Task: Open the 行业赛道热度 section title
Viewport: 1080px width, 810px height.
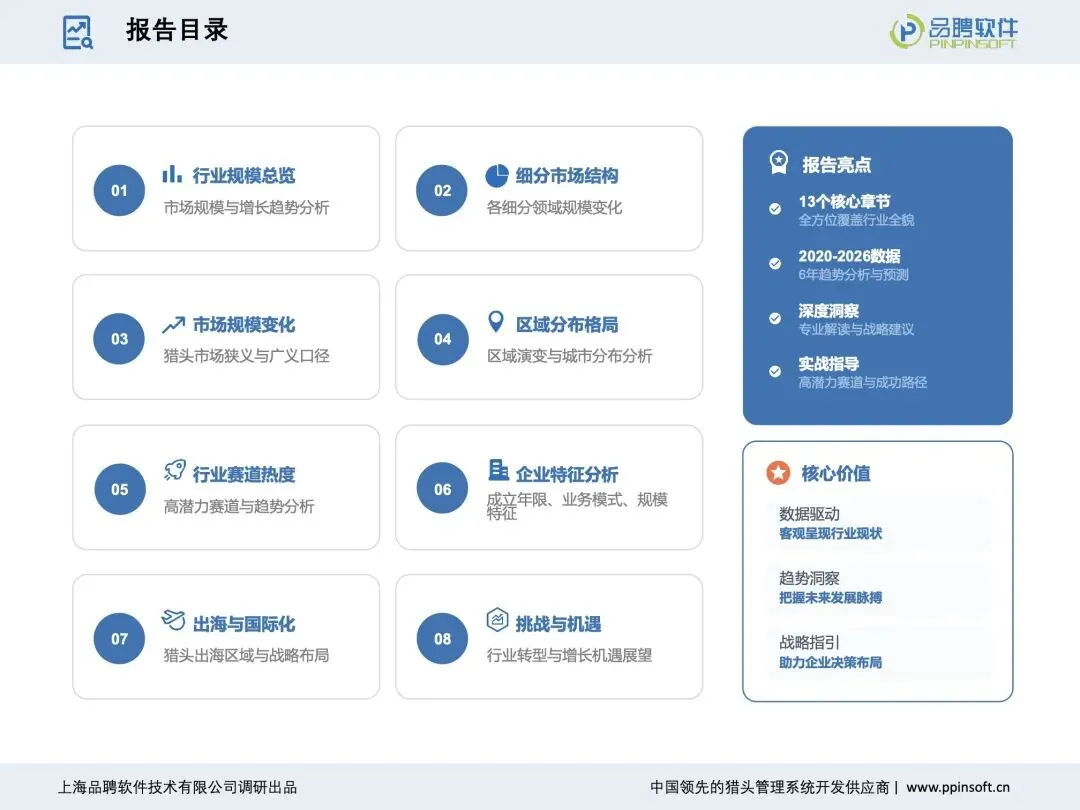Action: 244,474
